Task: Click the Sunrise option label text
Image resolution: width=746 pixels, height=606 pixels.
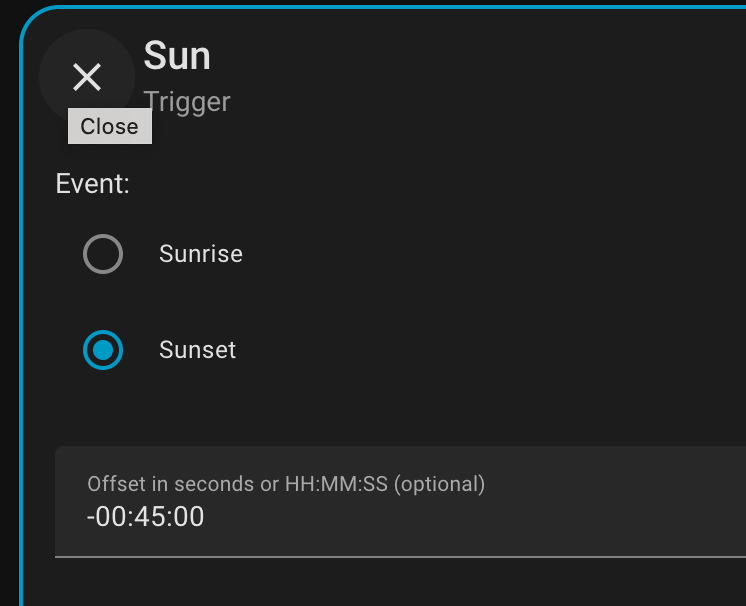Action: click(200, 254)
